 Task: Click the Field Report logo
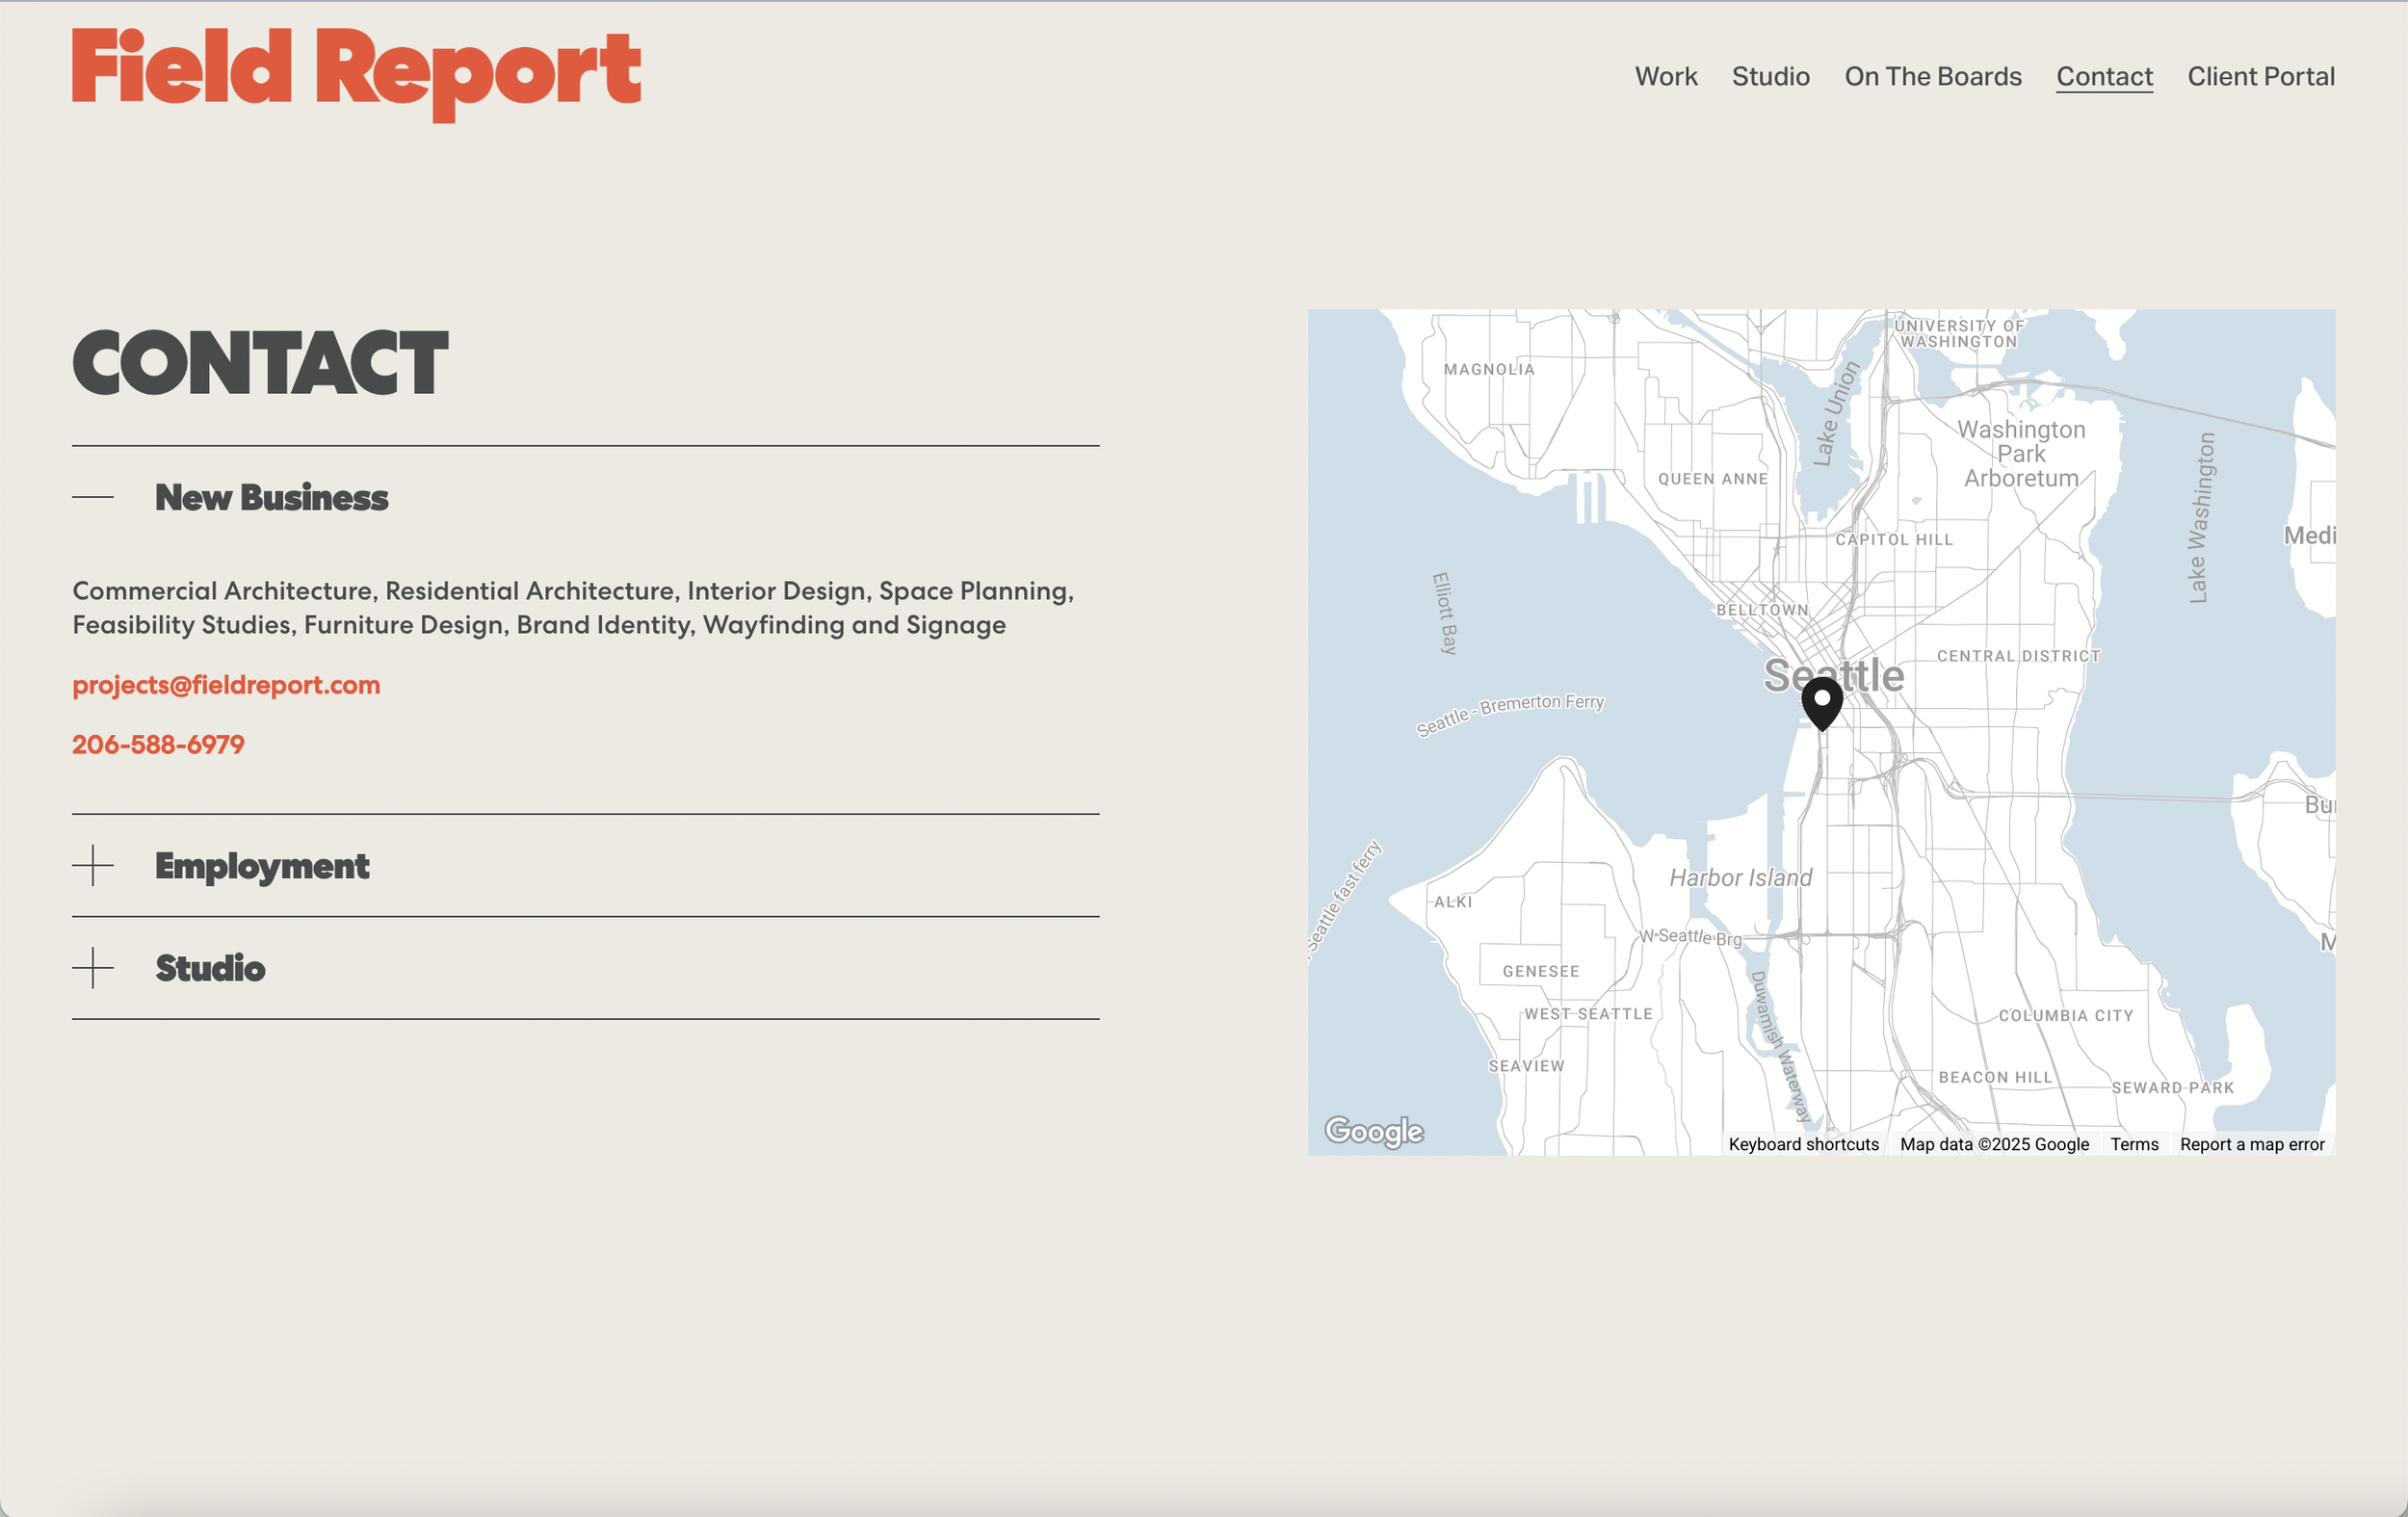356,70
